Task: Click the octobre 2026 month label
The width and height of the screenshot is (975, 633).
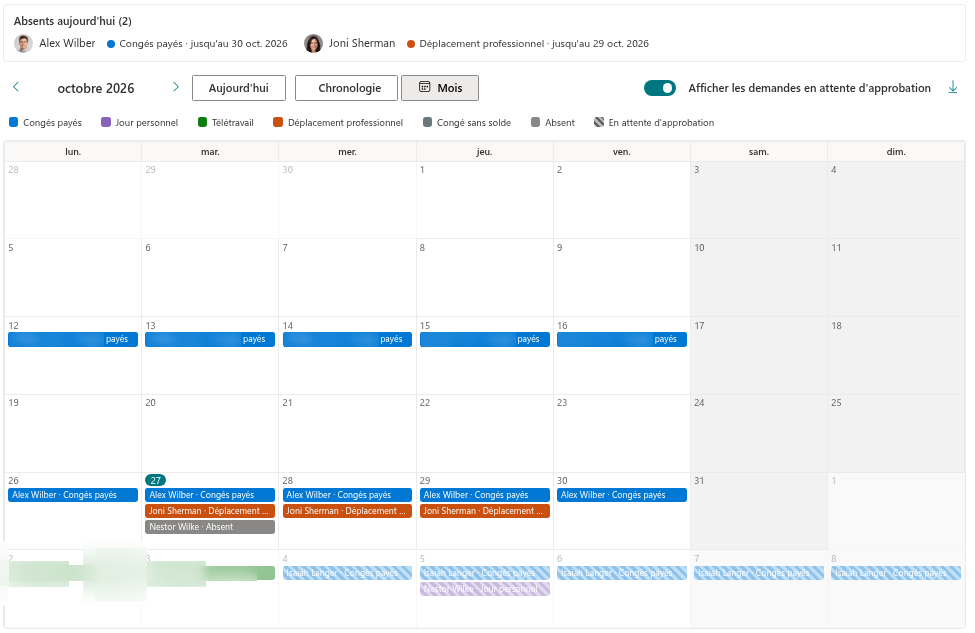Action: click(96, 88)
